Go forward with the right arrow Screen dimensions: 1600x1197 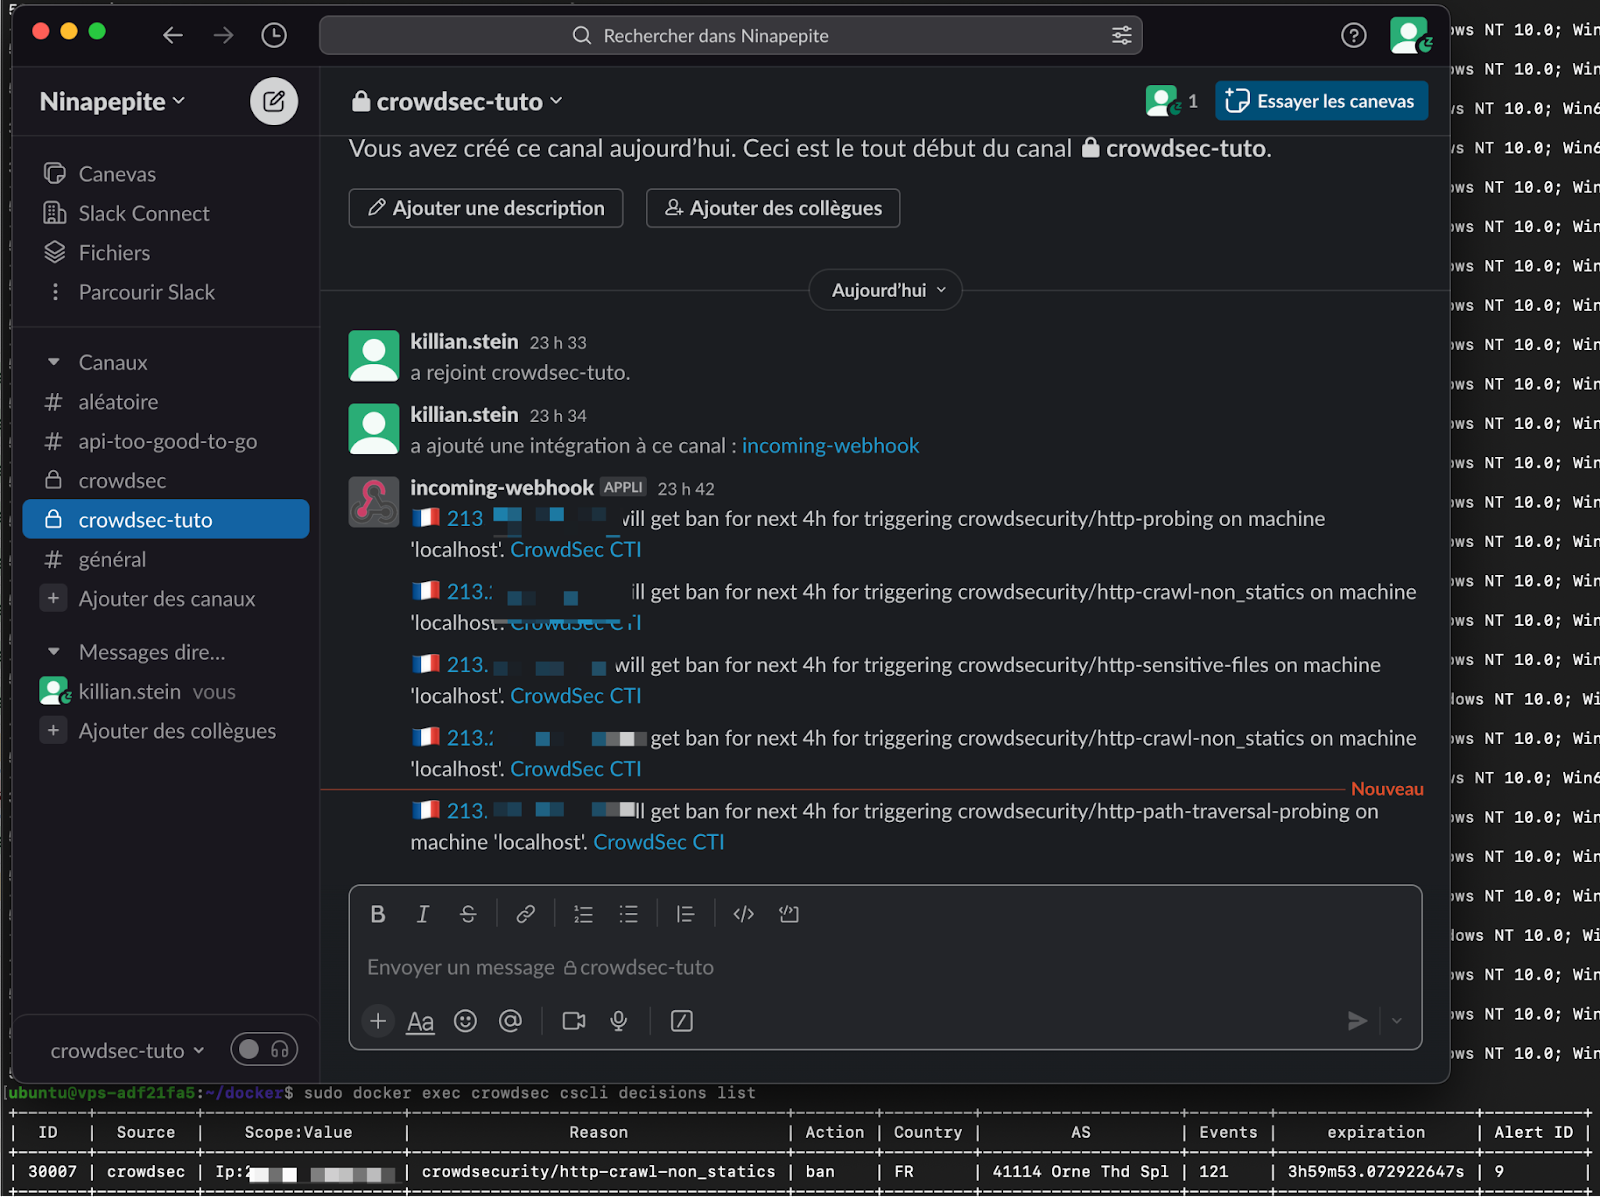pos(223,36)
